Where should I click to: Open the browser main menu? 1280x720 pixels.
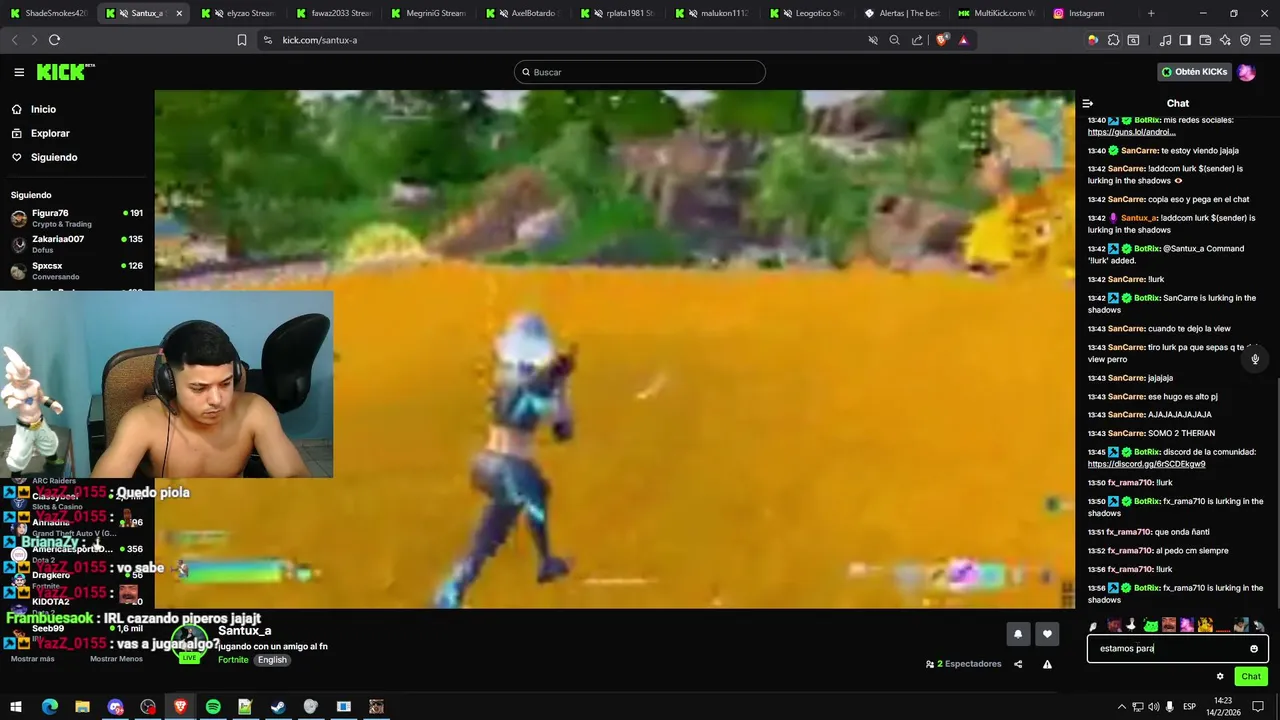tap(1265, 40)
